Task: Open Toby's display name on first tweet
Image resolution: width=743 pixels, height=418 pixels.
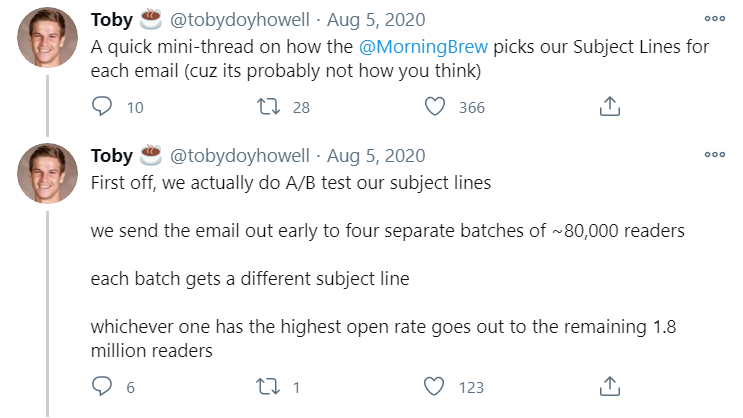Action: [x=112, y=20]
